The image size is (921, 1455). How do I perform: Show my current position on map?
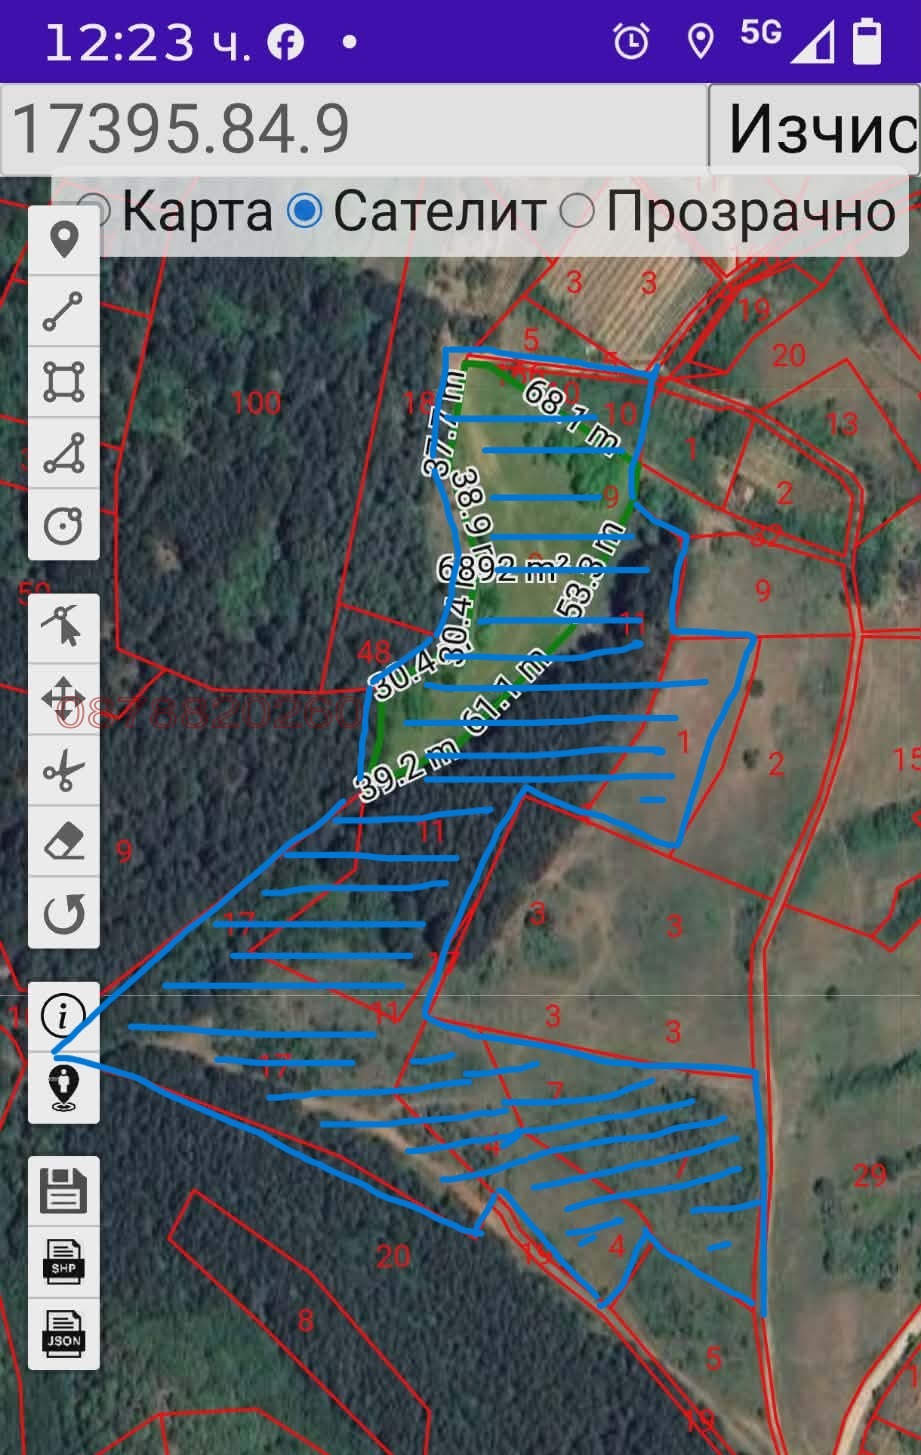pyautogui.click(x=64, y=1088)
